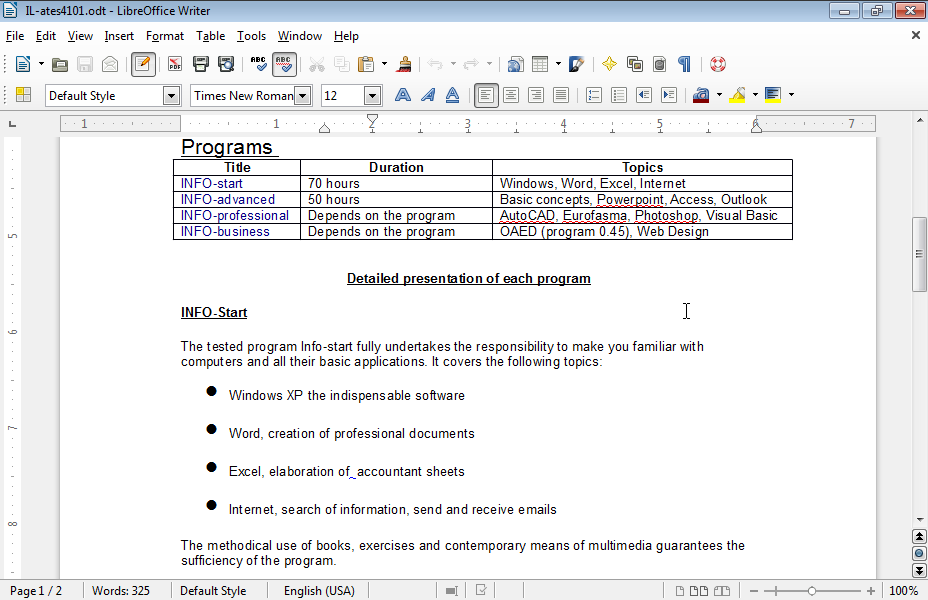Apply the yellow Highlighting color
928x600 pixels.
click(737, 95)
